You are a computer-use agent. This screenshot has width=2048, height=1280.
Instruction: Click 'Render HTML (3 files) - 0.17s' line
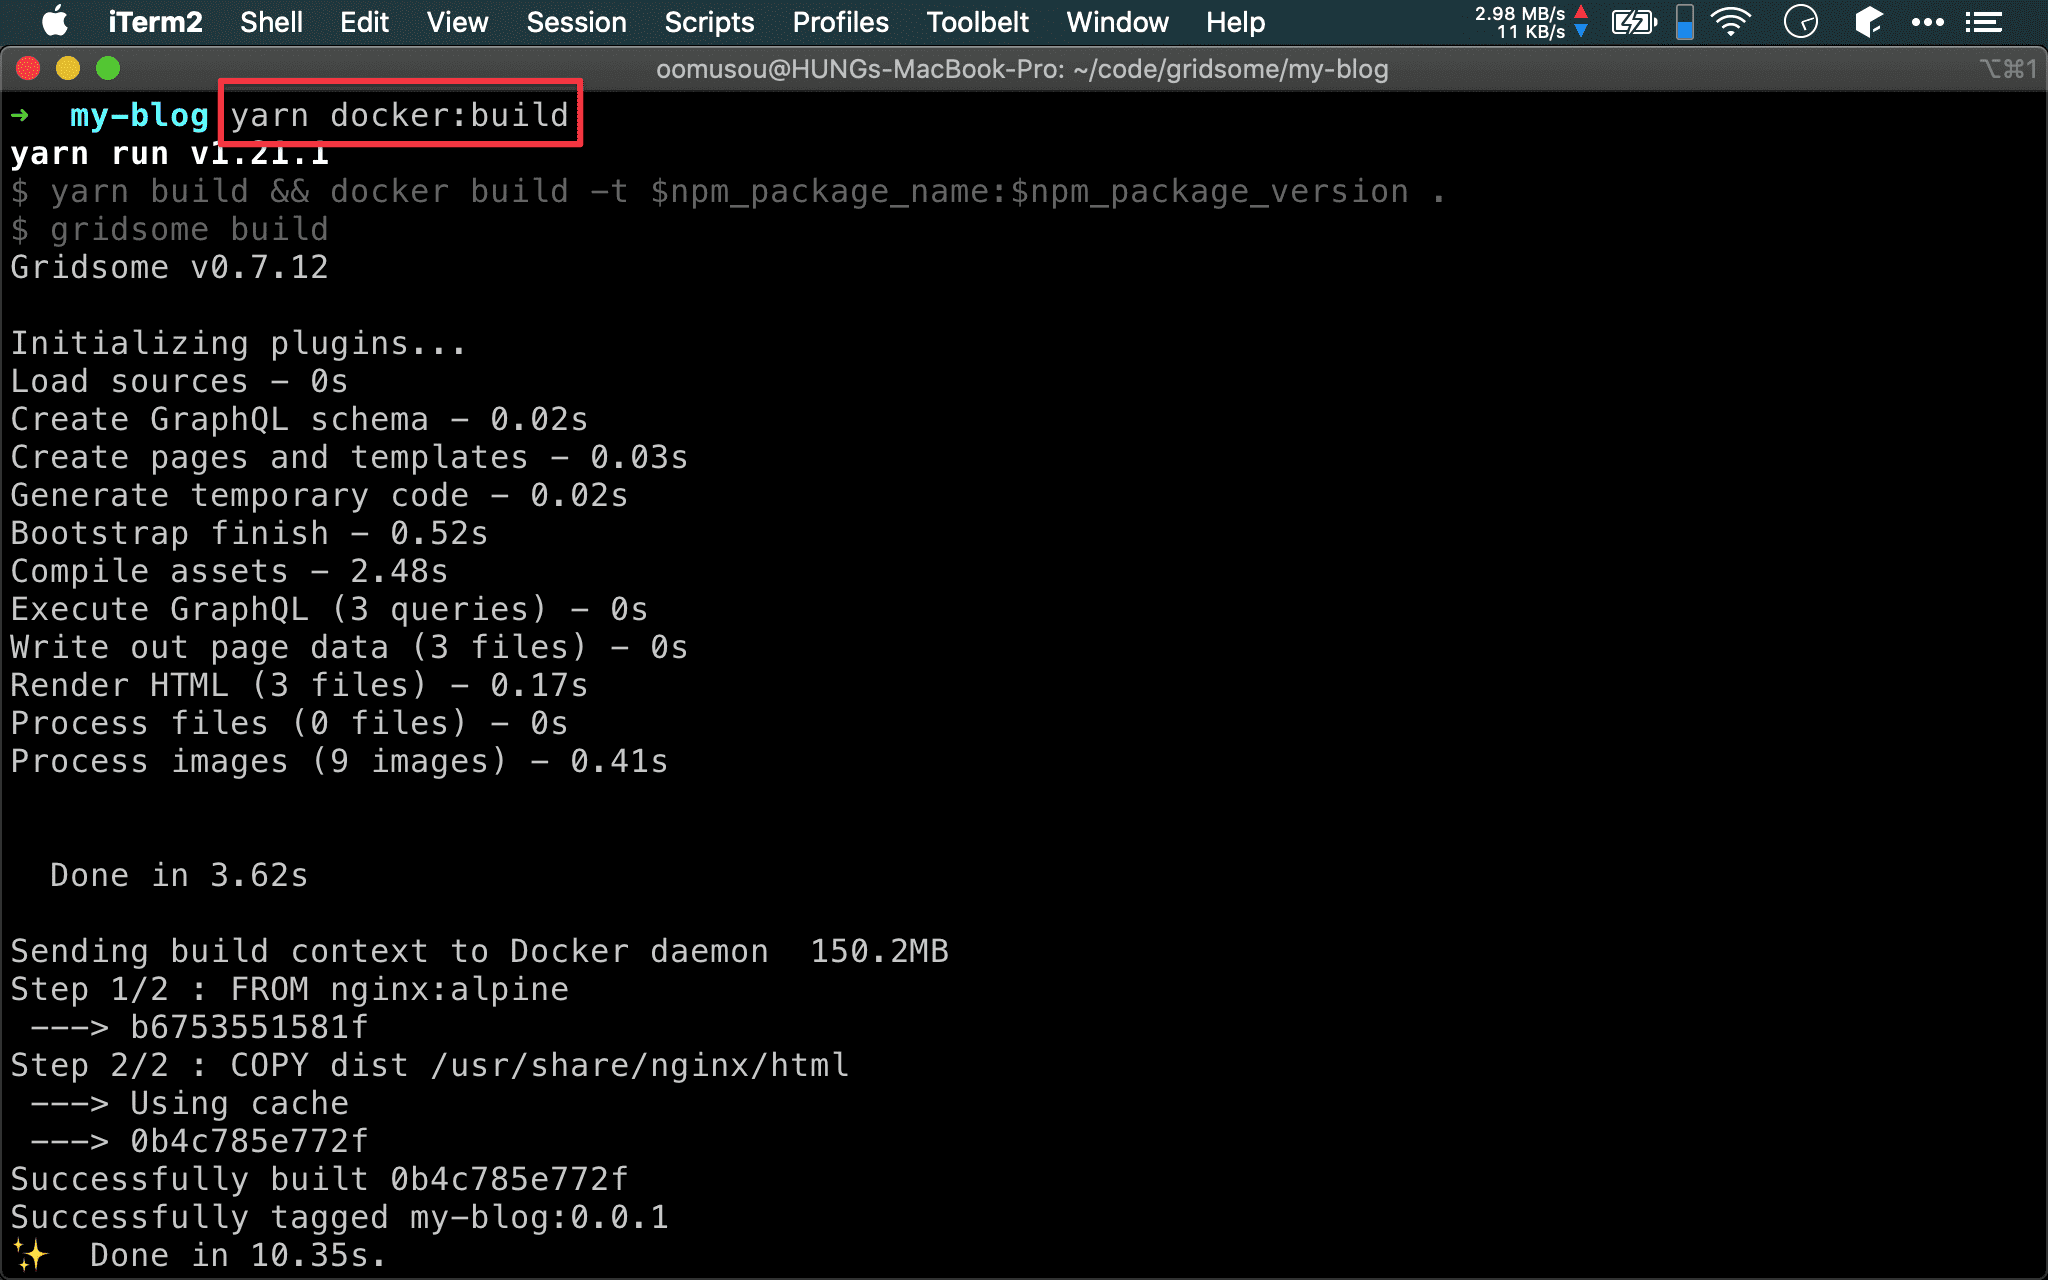(x=299, y=686)
